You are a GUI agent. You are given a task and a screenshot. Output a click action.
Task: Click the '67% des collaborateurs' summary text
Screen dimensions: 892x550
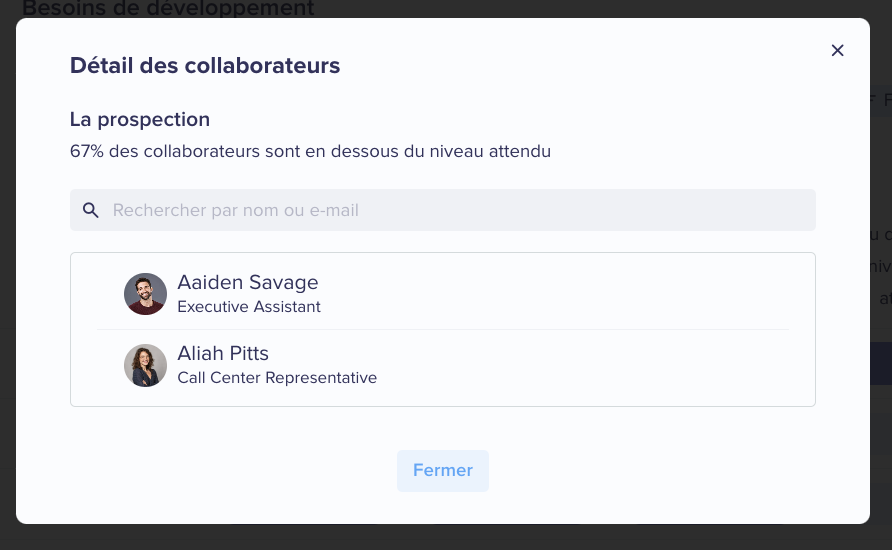click(x=310, y=151)
